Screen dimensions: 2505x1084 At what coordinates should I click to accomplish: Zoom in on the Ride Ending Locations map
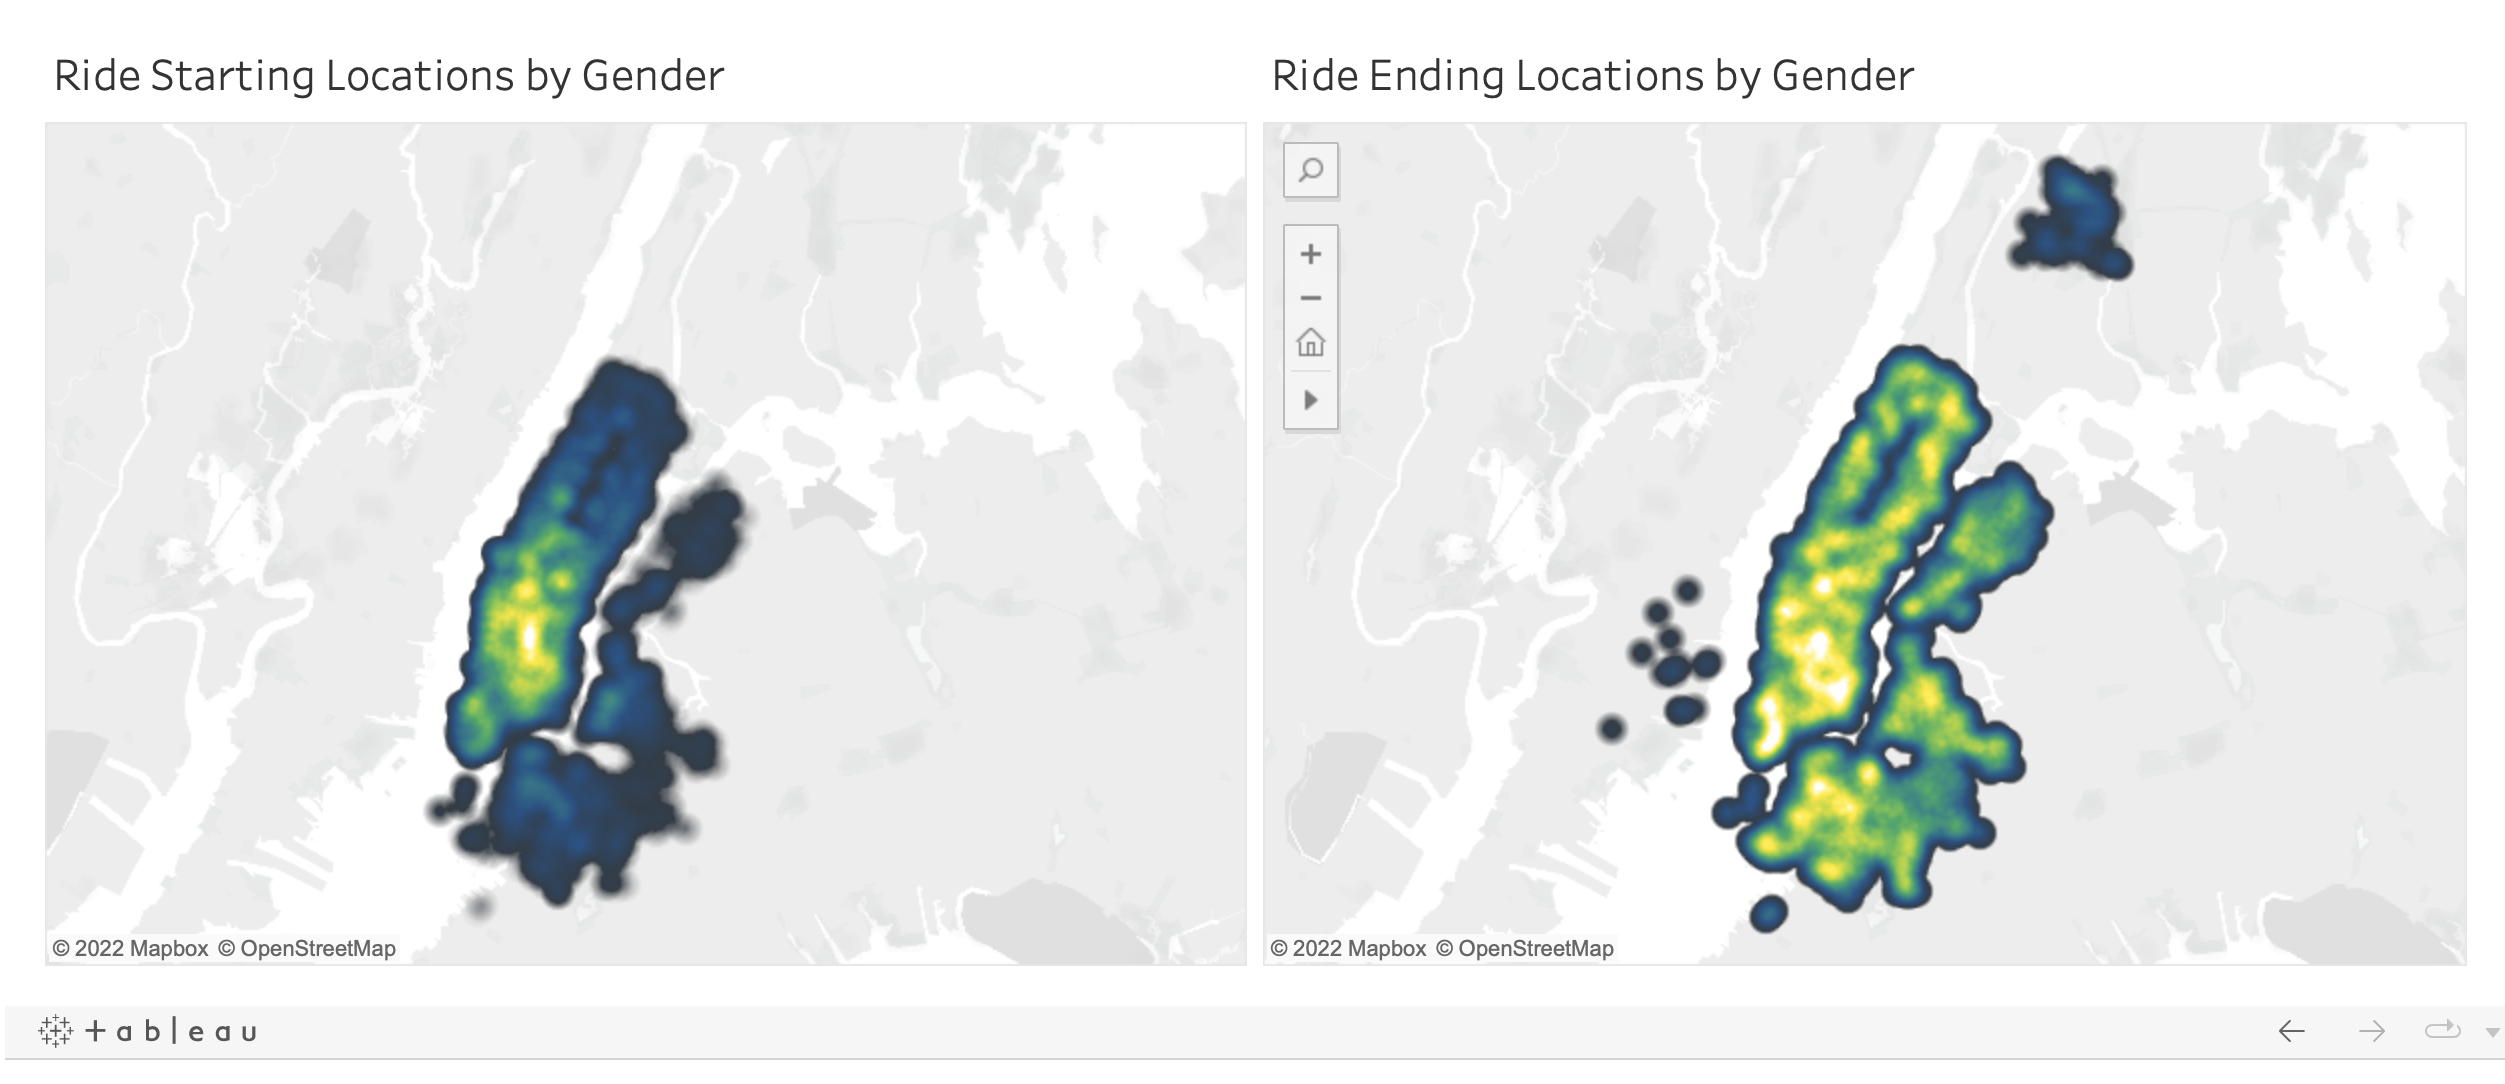tap(1309, 253)
